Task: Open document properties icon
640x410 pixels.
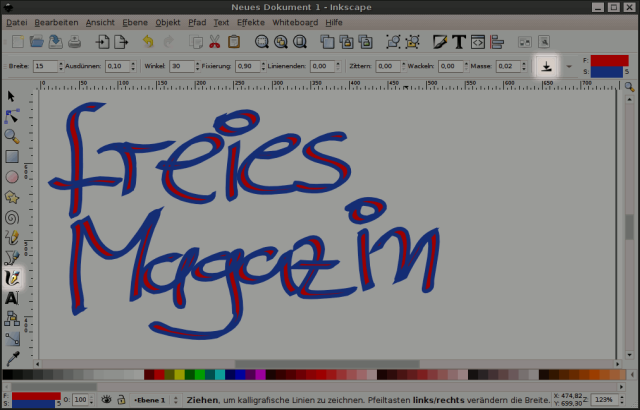Action: pos(544,42)
